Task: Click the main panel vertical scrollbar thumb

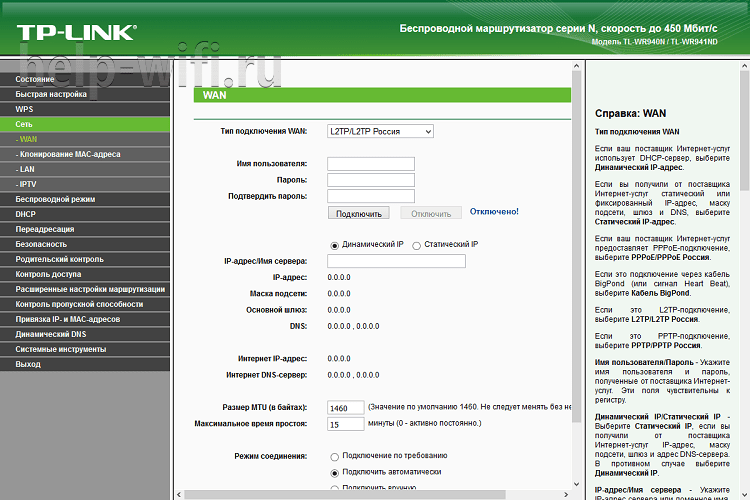Action: coord(576,246)
